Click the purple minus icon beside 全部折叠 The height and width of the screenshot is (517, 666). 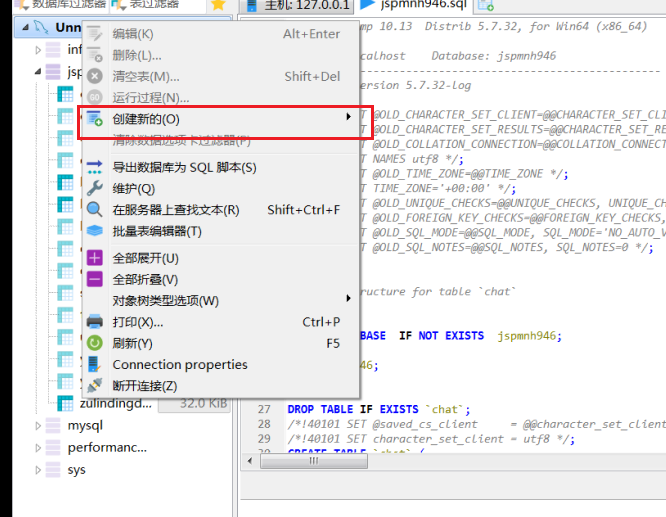[94, 279]
